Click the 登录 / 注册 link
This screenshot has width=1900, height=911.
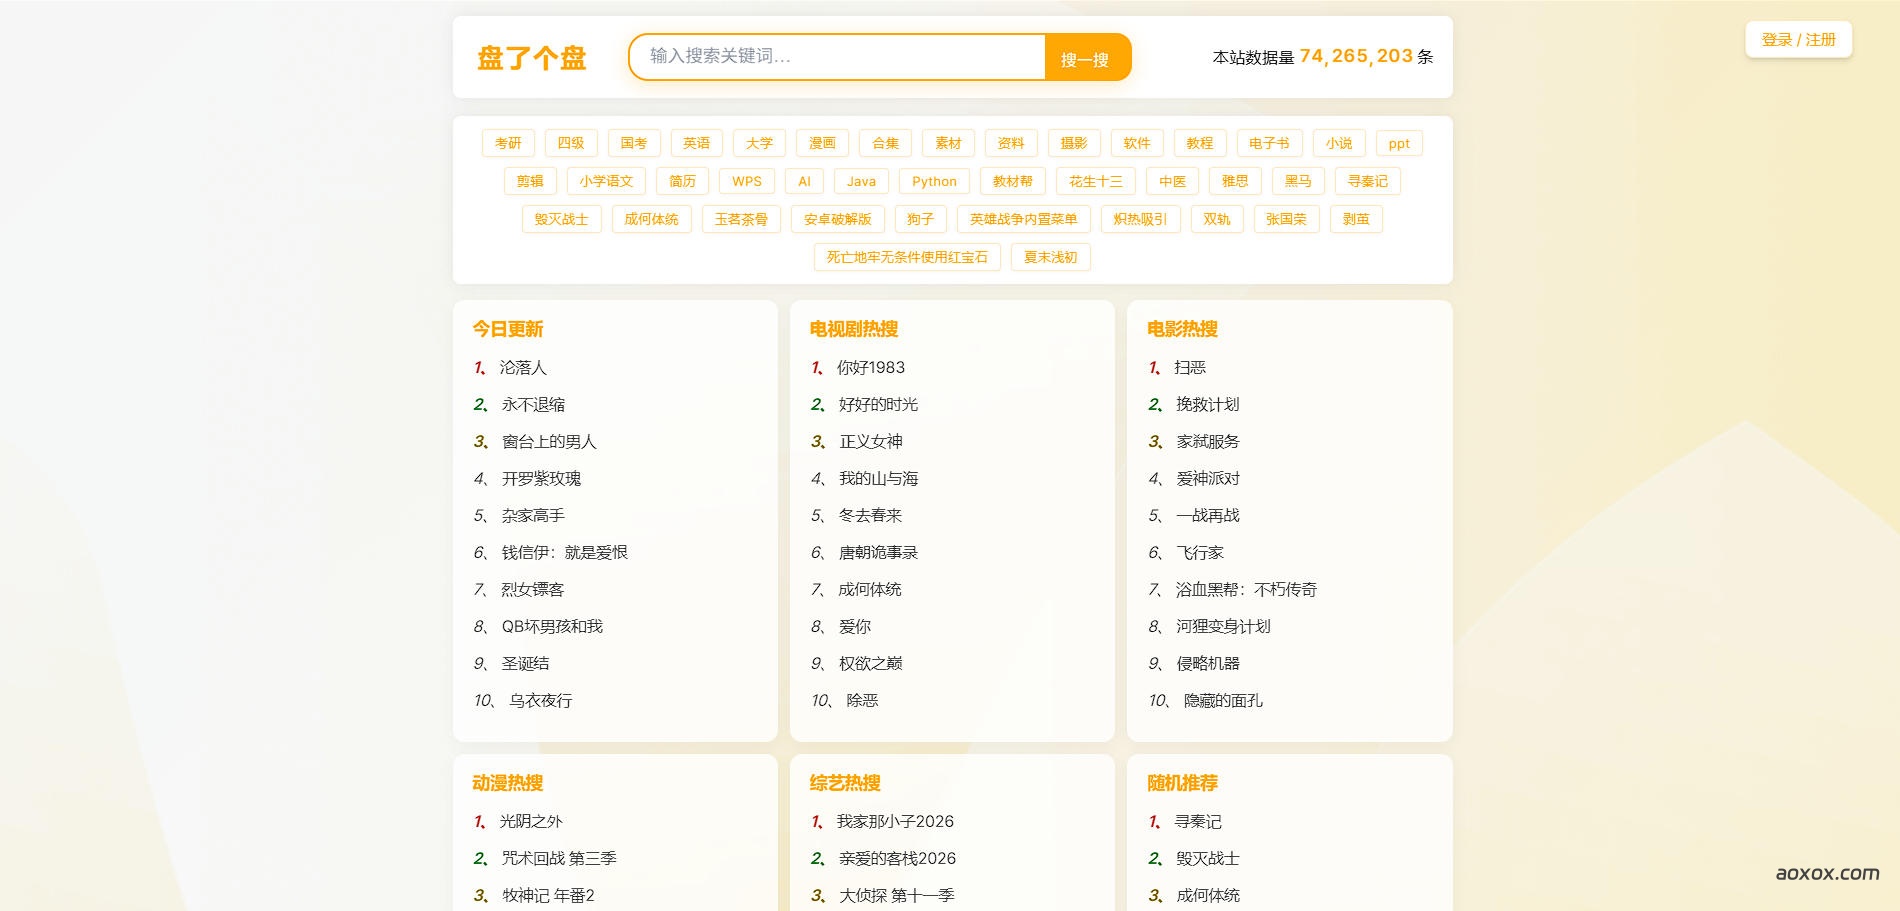coord(1796,40)
